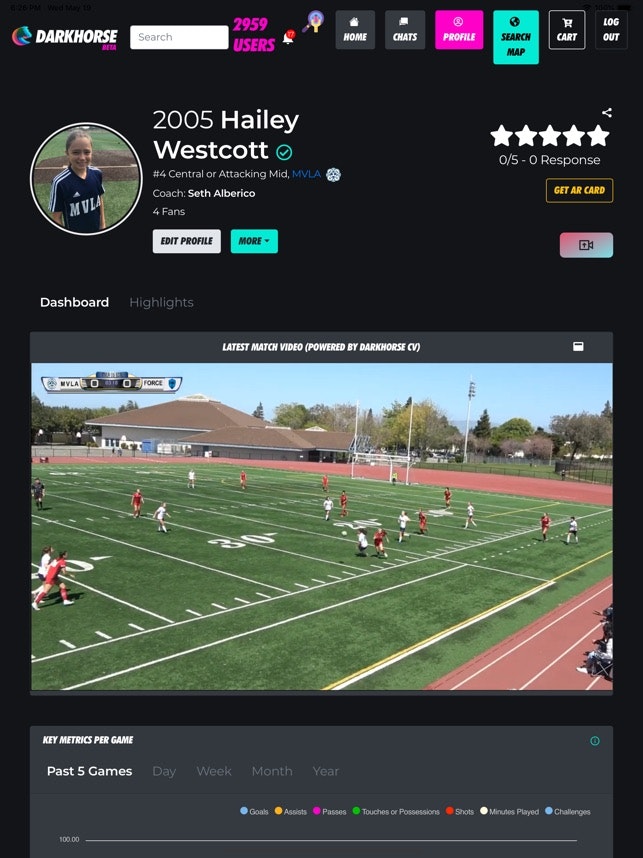Open the magnifier search avatar icon
The image size is (643, 858).
click(314, 22)
